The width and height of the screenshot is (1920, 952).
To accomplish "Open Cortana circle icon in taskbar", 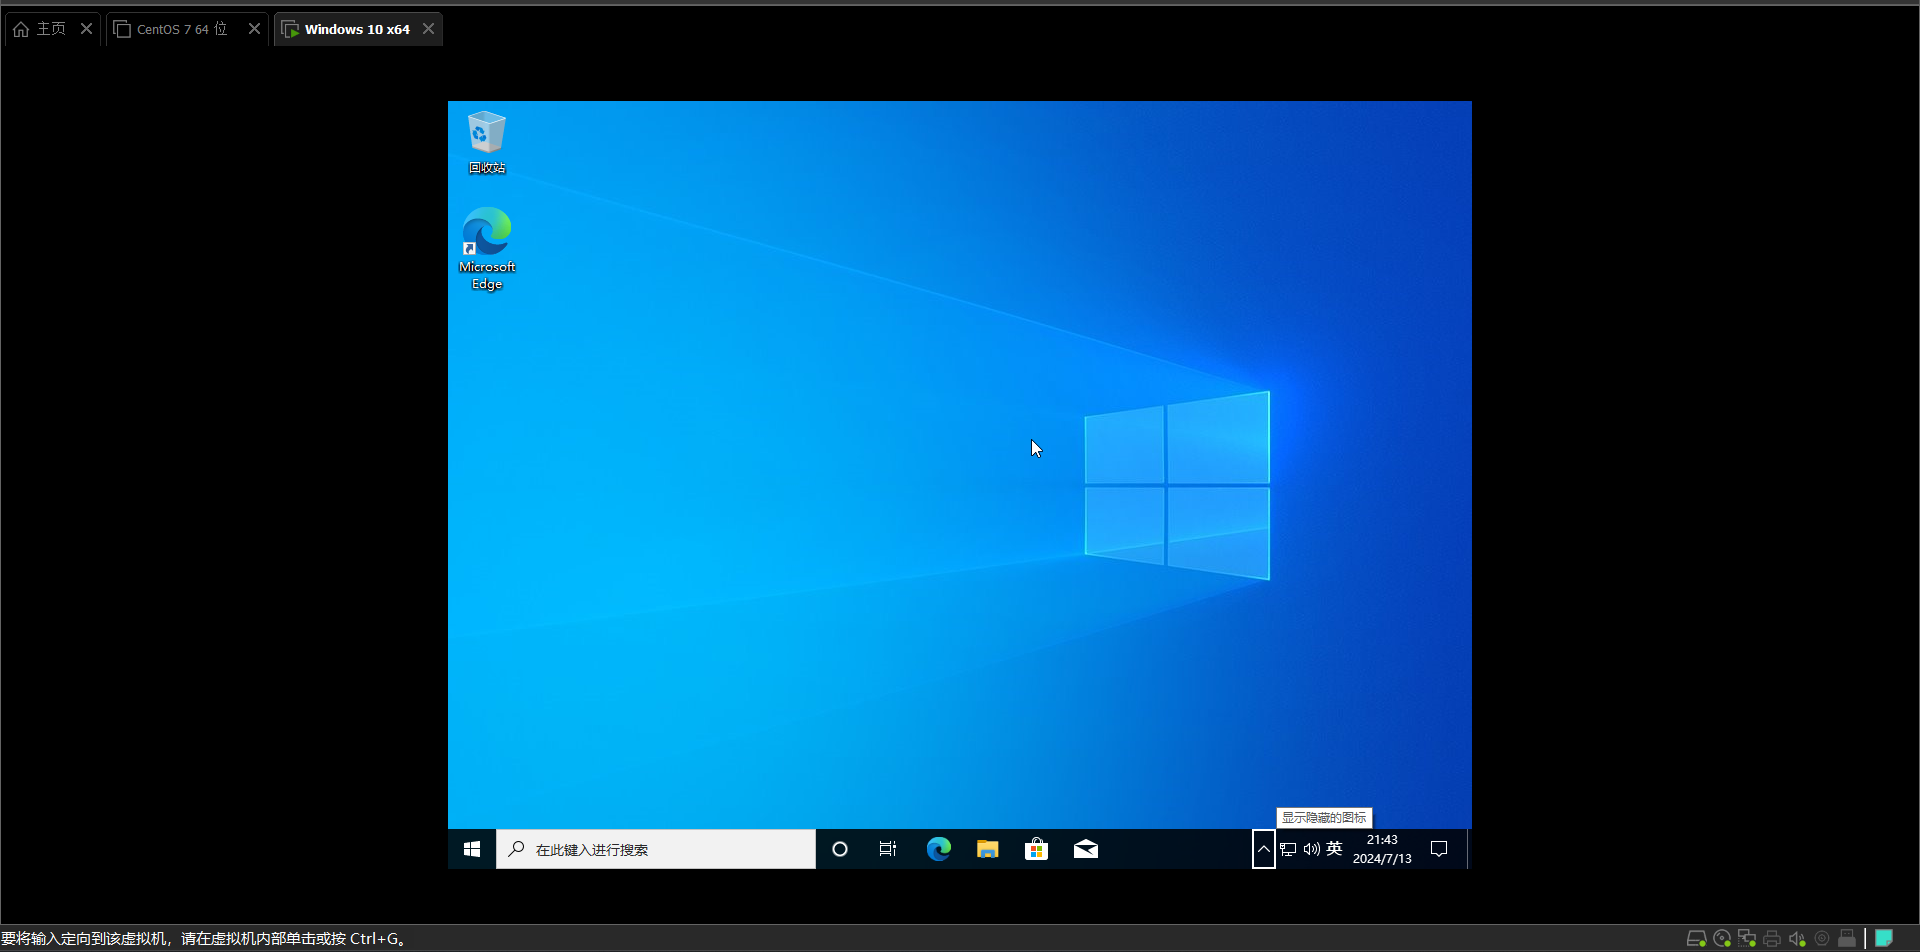I will (x=840, y=849).
